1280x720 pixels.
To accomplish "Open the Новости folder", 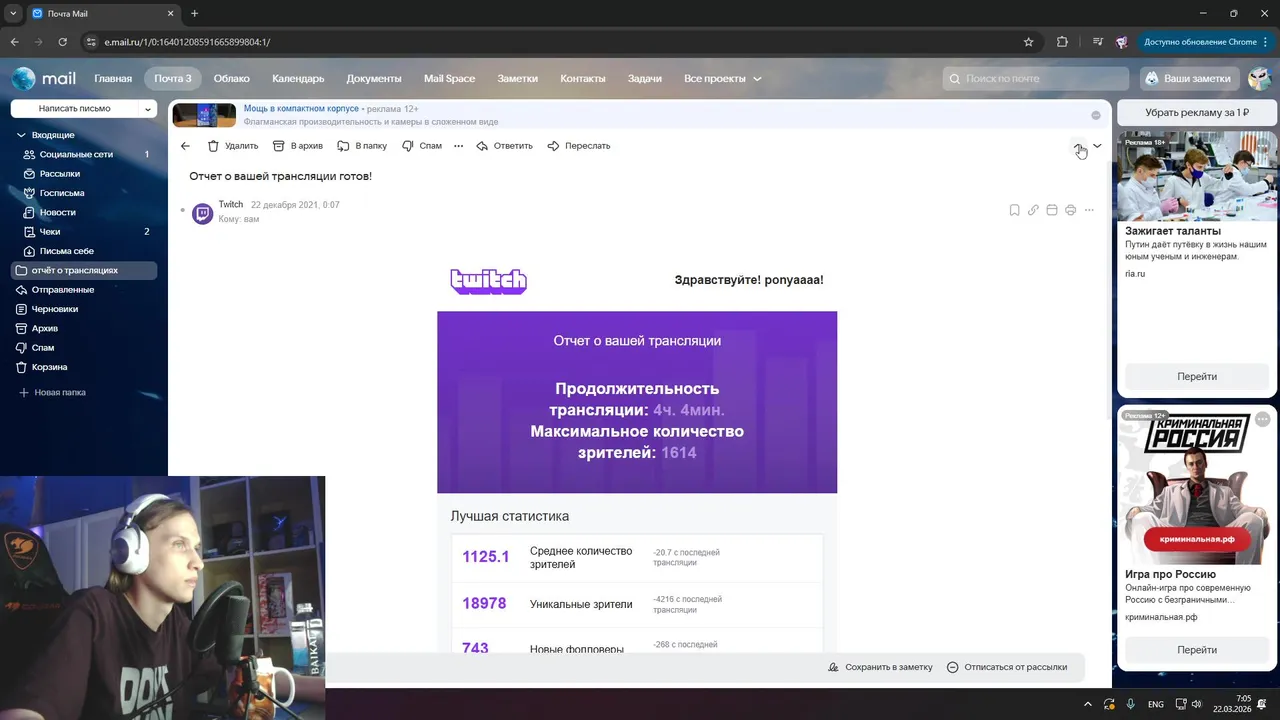I will click(84, 212).
